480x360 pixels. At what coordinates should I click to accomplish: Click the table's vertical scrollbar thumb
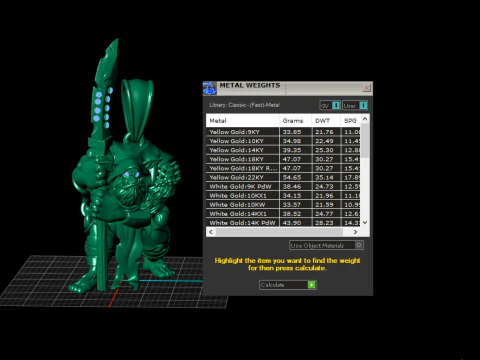coord(365,140)
